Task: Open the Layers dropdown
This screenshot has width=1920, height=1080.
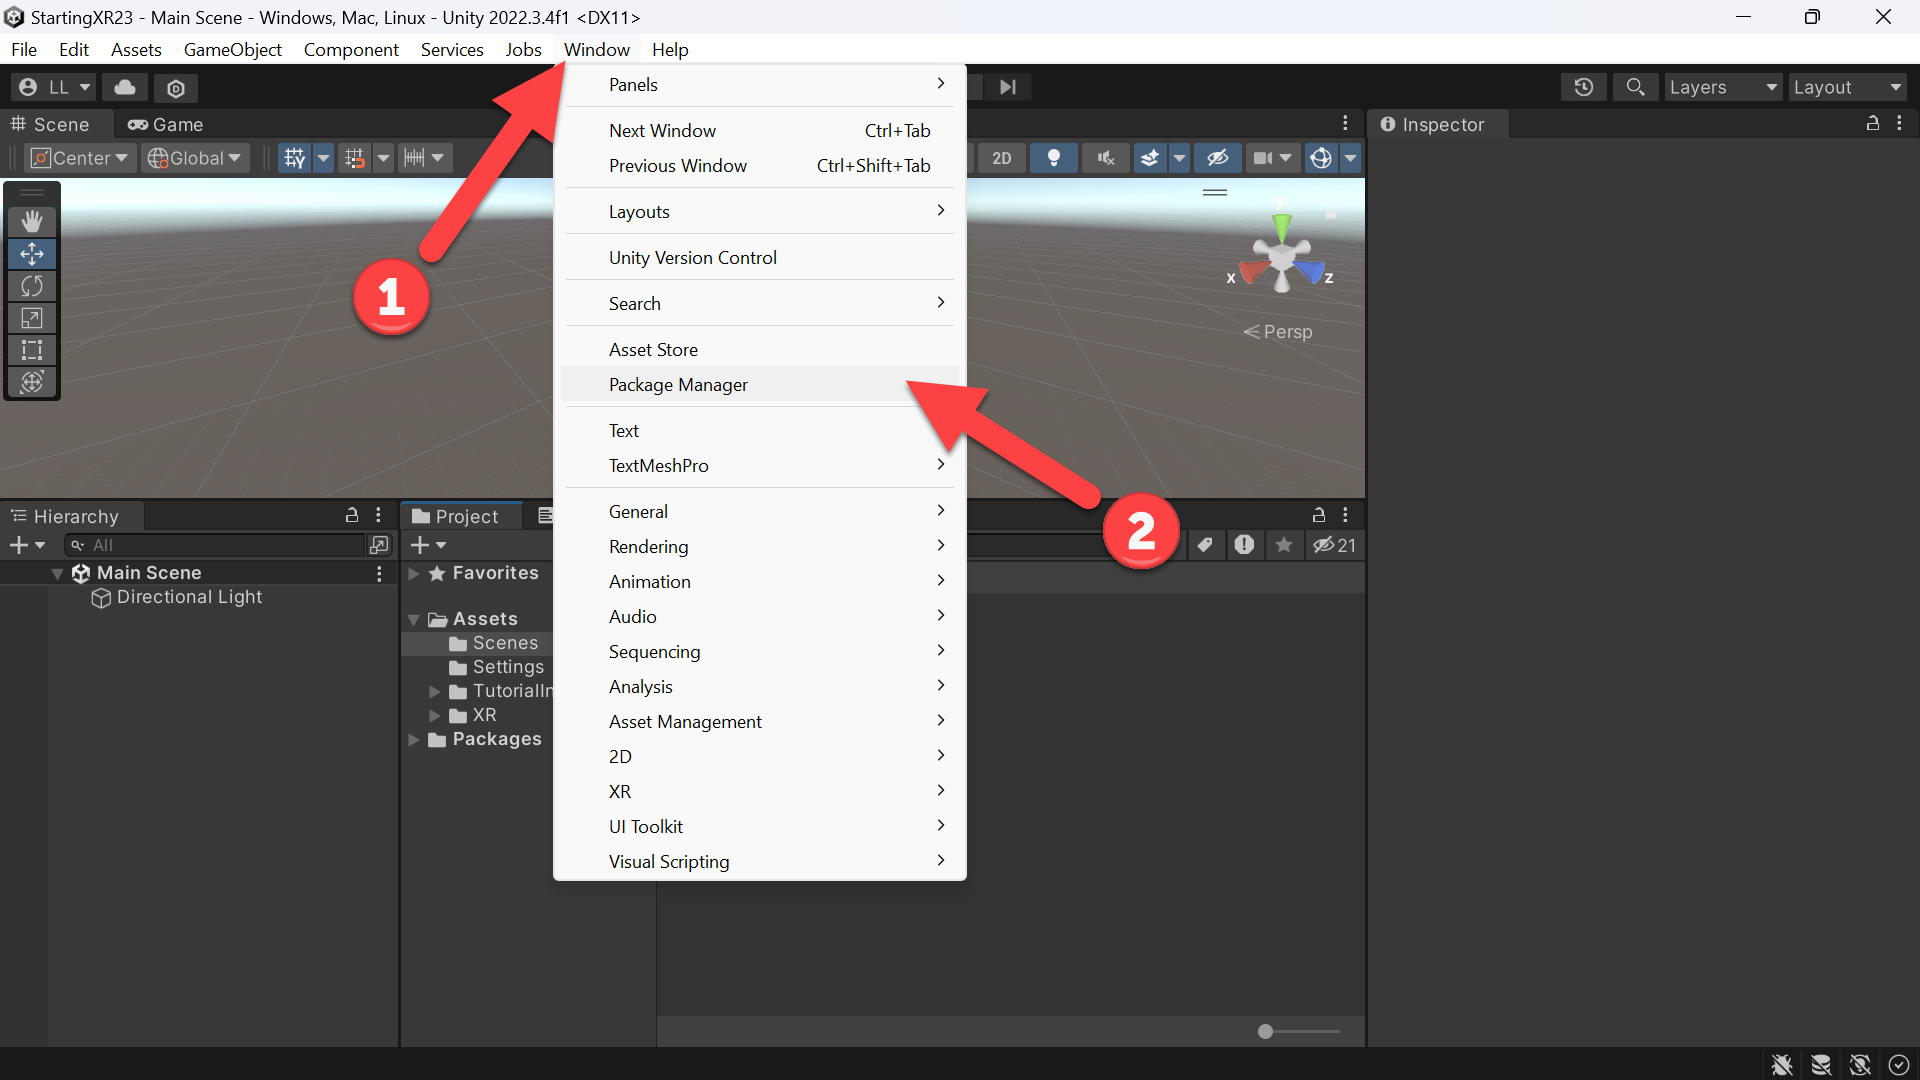Action: tap(1723, 88)
